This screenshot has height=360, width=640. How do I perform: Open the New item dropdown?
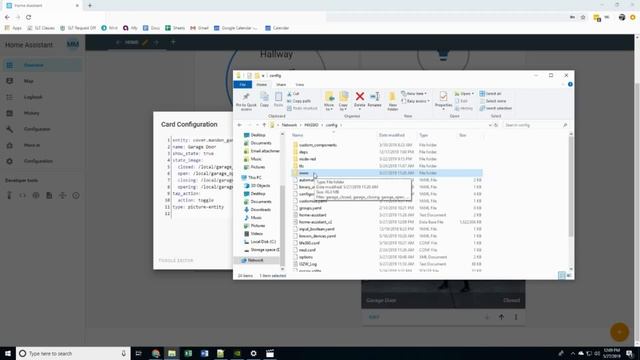[x=414, y=94]
